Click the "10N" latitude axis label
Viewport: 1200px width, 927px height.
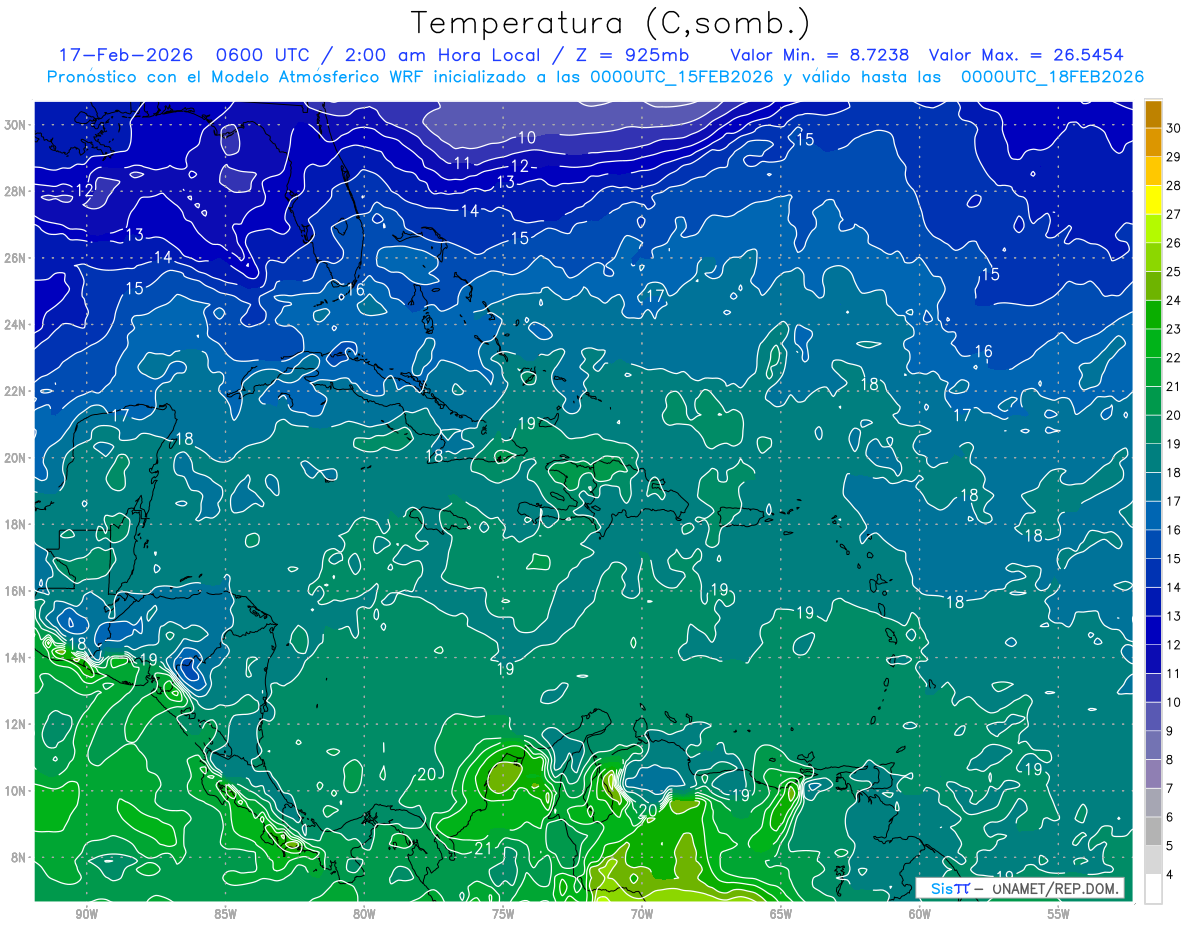(15, 791)
